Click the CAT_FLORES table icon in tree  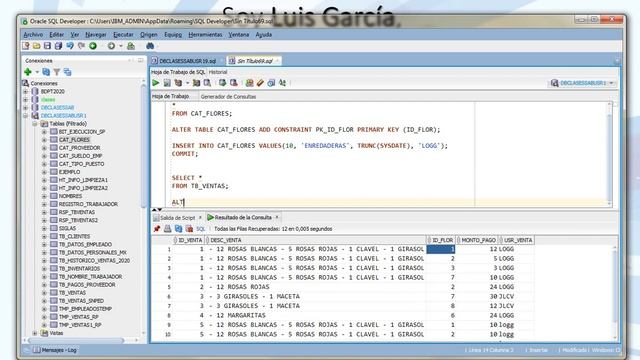tap(53, 140)
